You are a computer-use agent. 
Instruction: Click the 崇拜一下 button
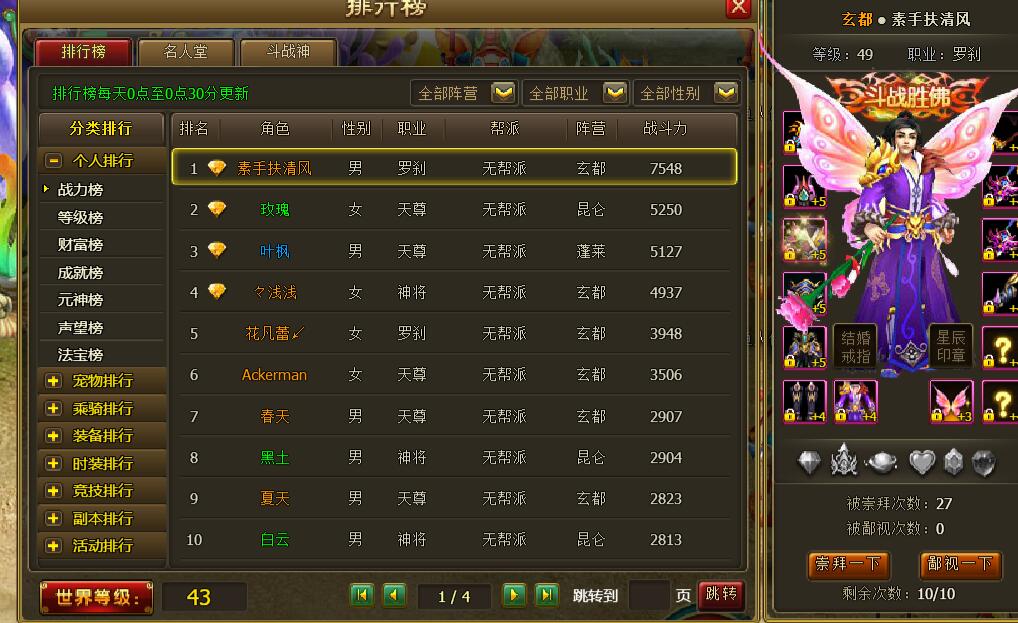click(x=849, y=565)
